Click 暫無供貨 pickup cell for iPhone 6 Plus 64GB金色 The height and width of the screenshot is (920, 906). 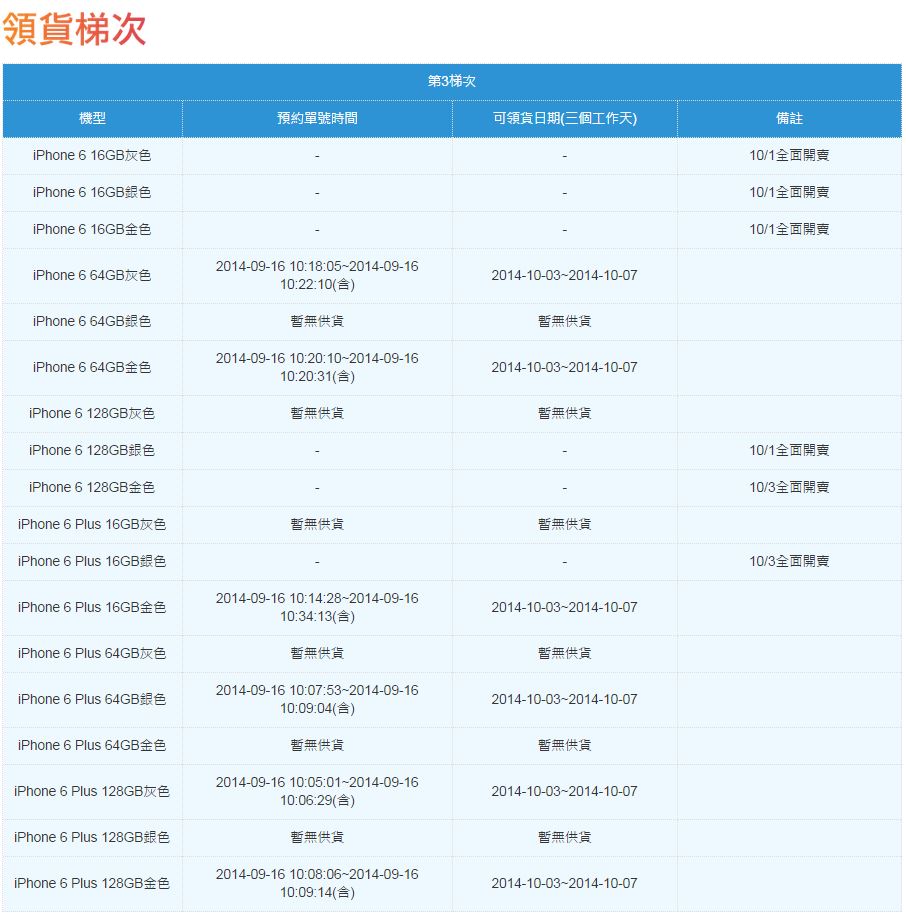(564, 746)
